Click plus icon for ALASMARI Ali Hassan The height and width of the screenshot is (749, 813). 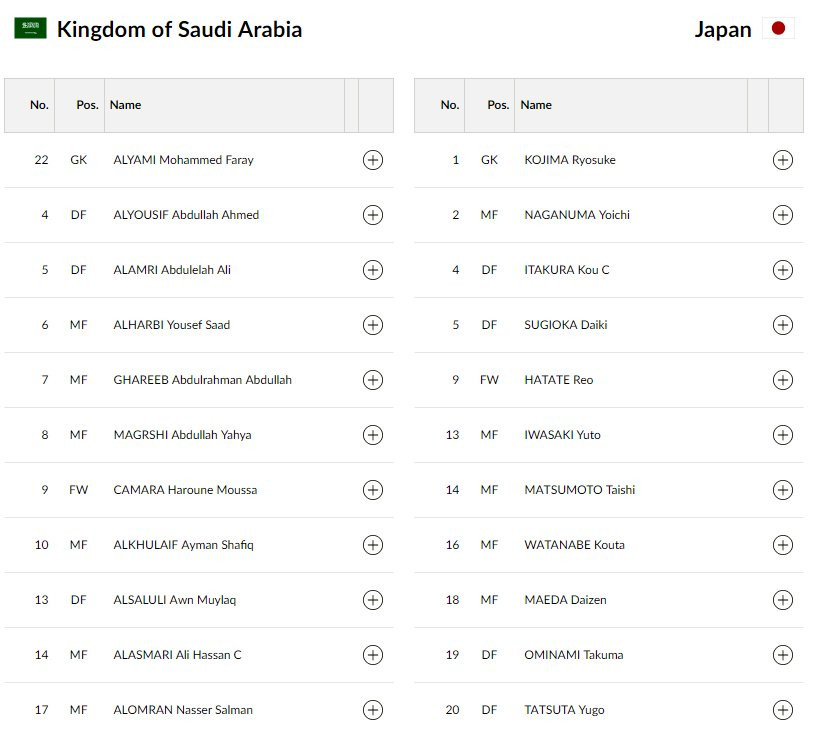[x=372, y=655]
